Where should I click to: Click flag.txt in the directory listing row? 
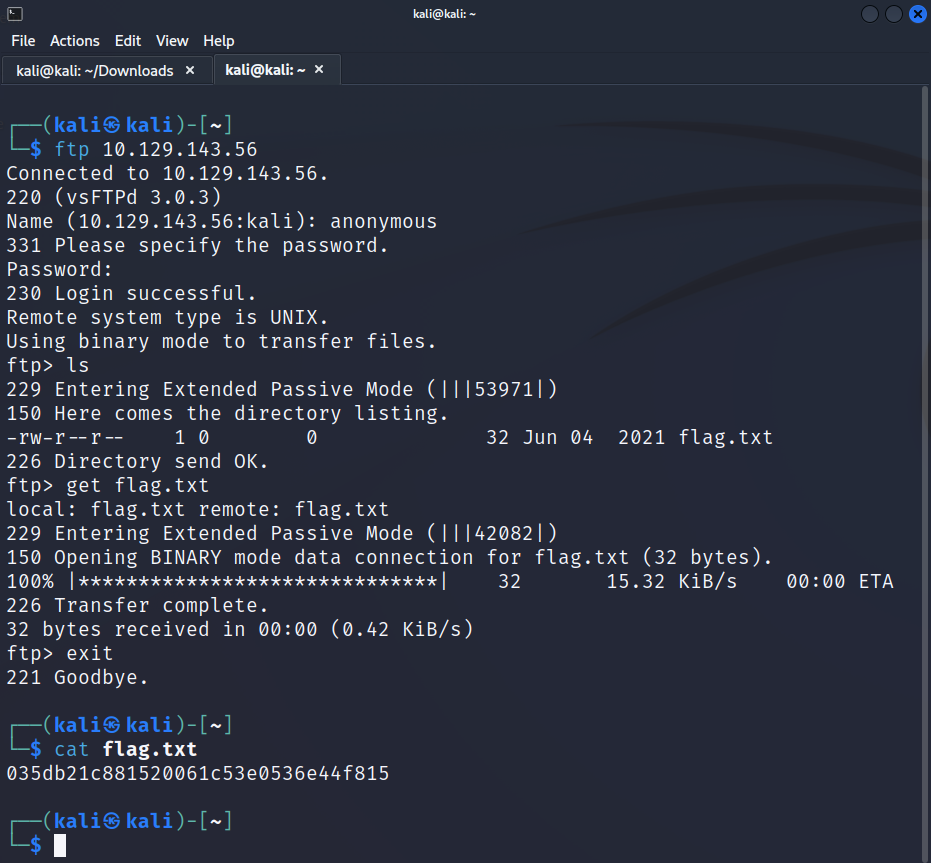(x=725, y=437)
